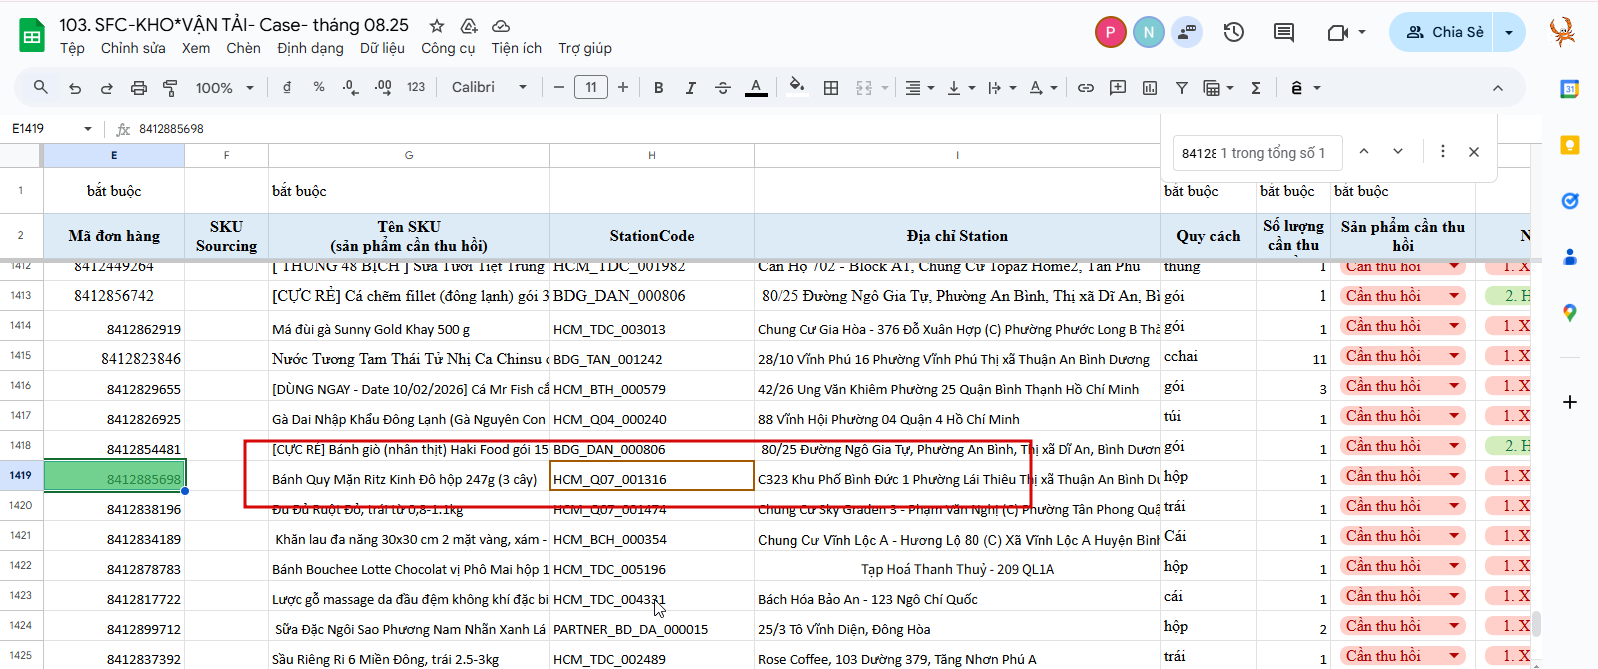This screenshot has height=669, width=1598.
Task: Open the fill color picker
Action: [x=797, y=87]
